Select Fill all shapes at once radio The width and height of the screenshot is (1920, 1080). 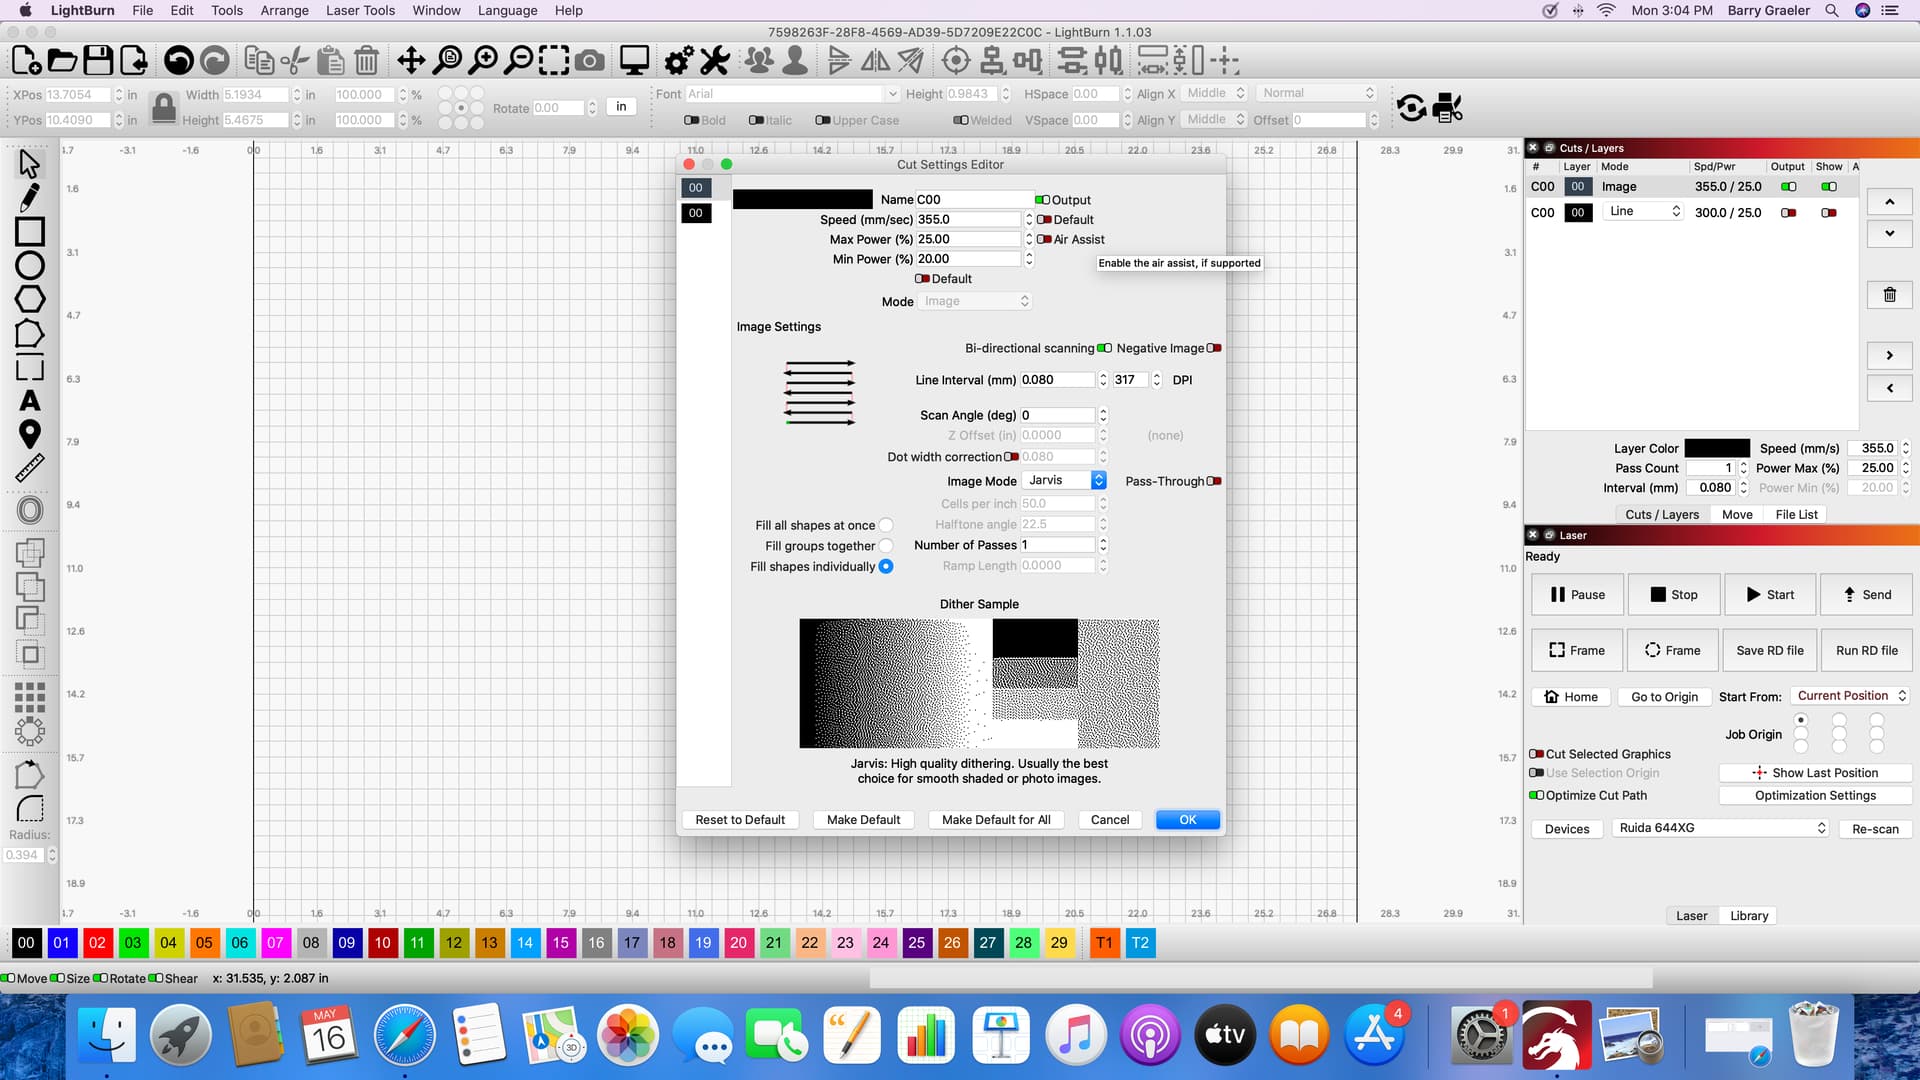(x=886, y=525)
